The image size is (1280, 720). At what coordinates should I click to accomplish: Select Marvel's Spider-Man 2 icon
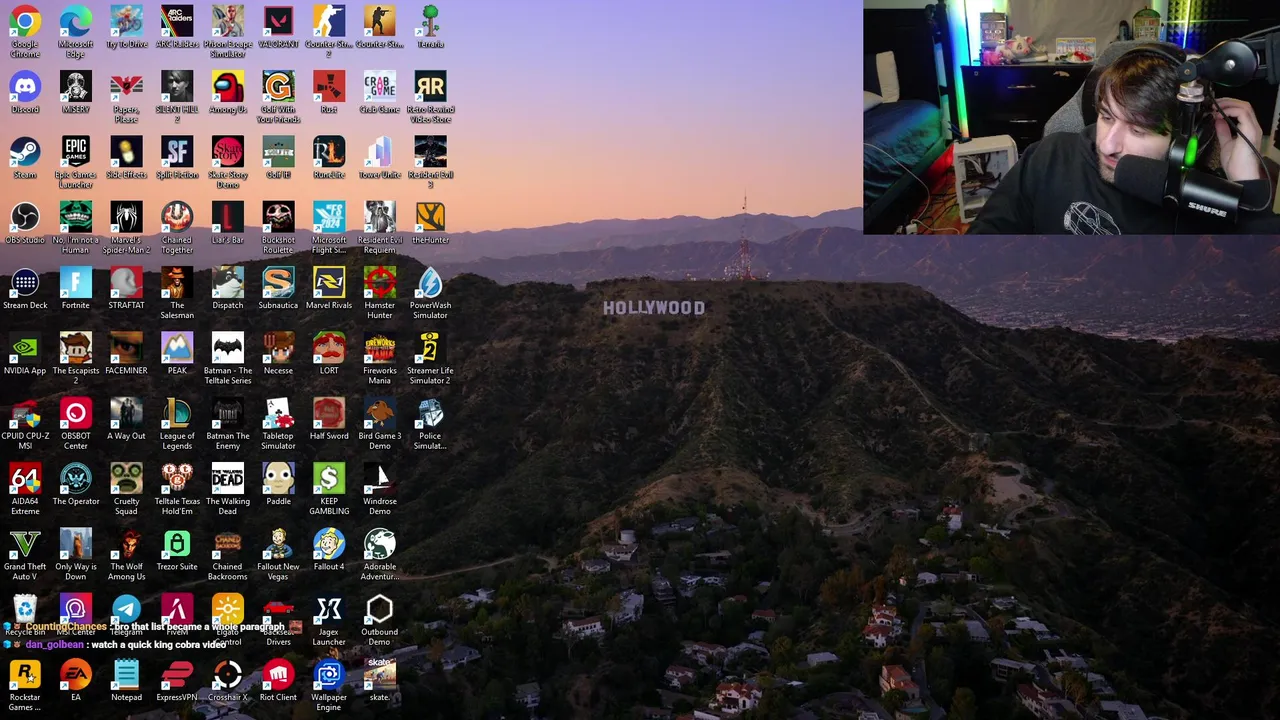(126, 217)
